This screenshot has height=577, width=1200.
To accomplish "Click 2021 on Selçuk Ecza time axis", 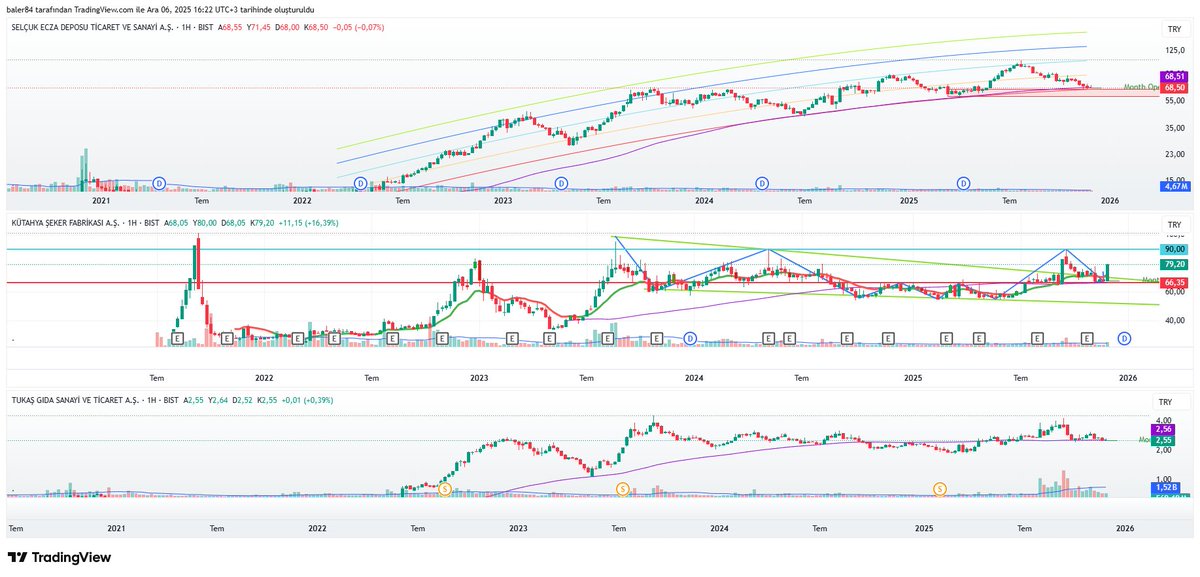I will (x=101, y=200).
